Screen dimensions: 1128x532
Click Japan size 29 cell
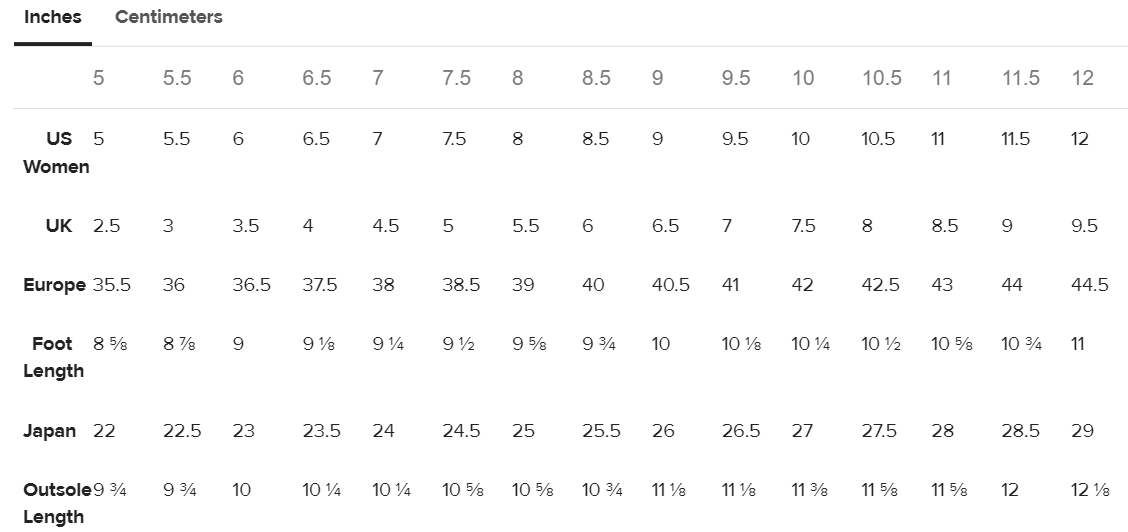tap(1082, 431)
